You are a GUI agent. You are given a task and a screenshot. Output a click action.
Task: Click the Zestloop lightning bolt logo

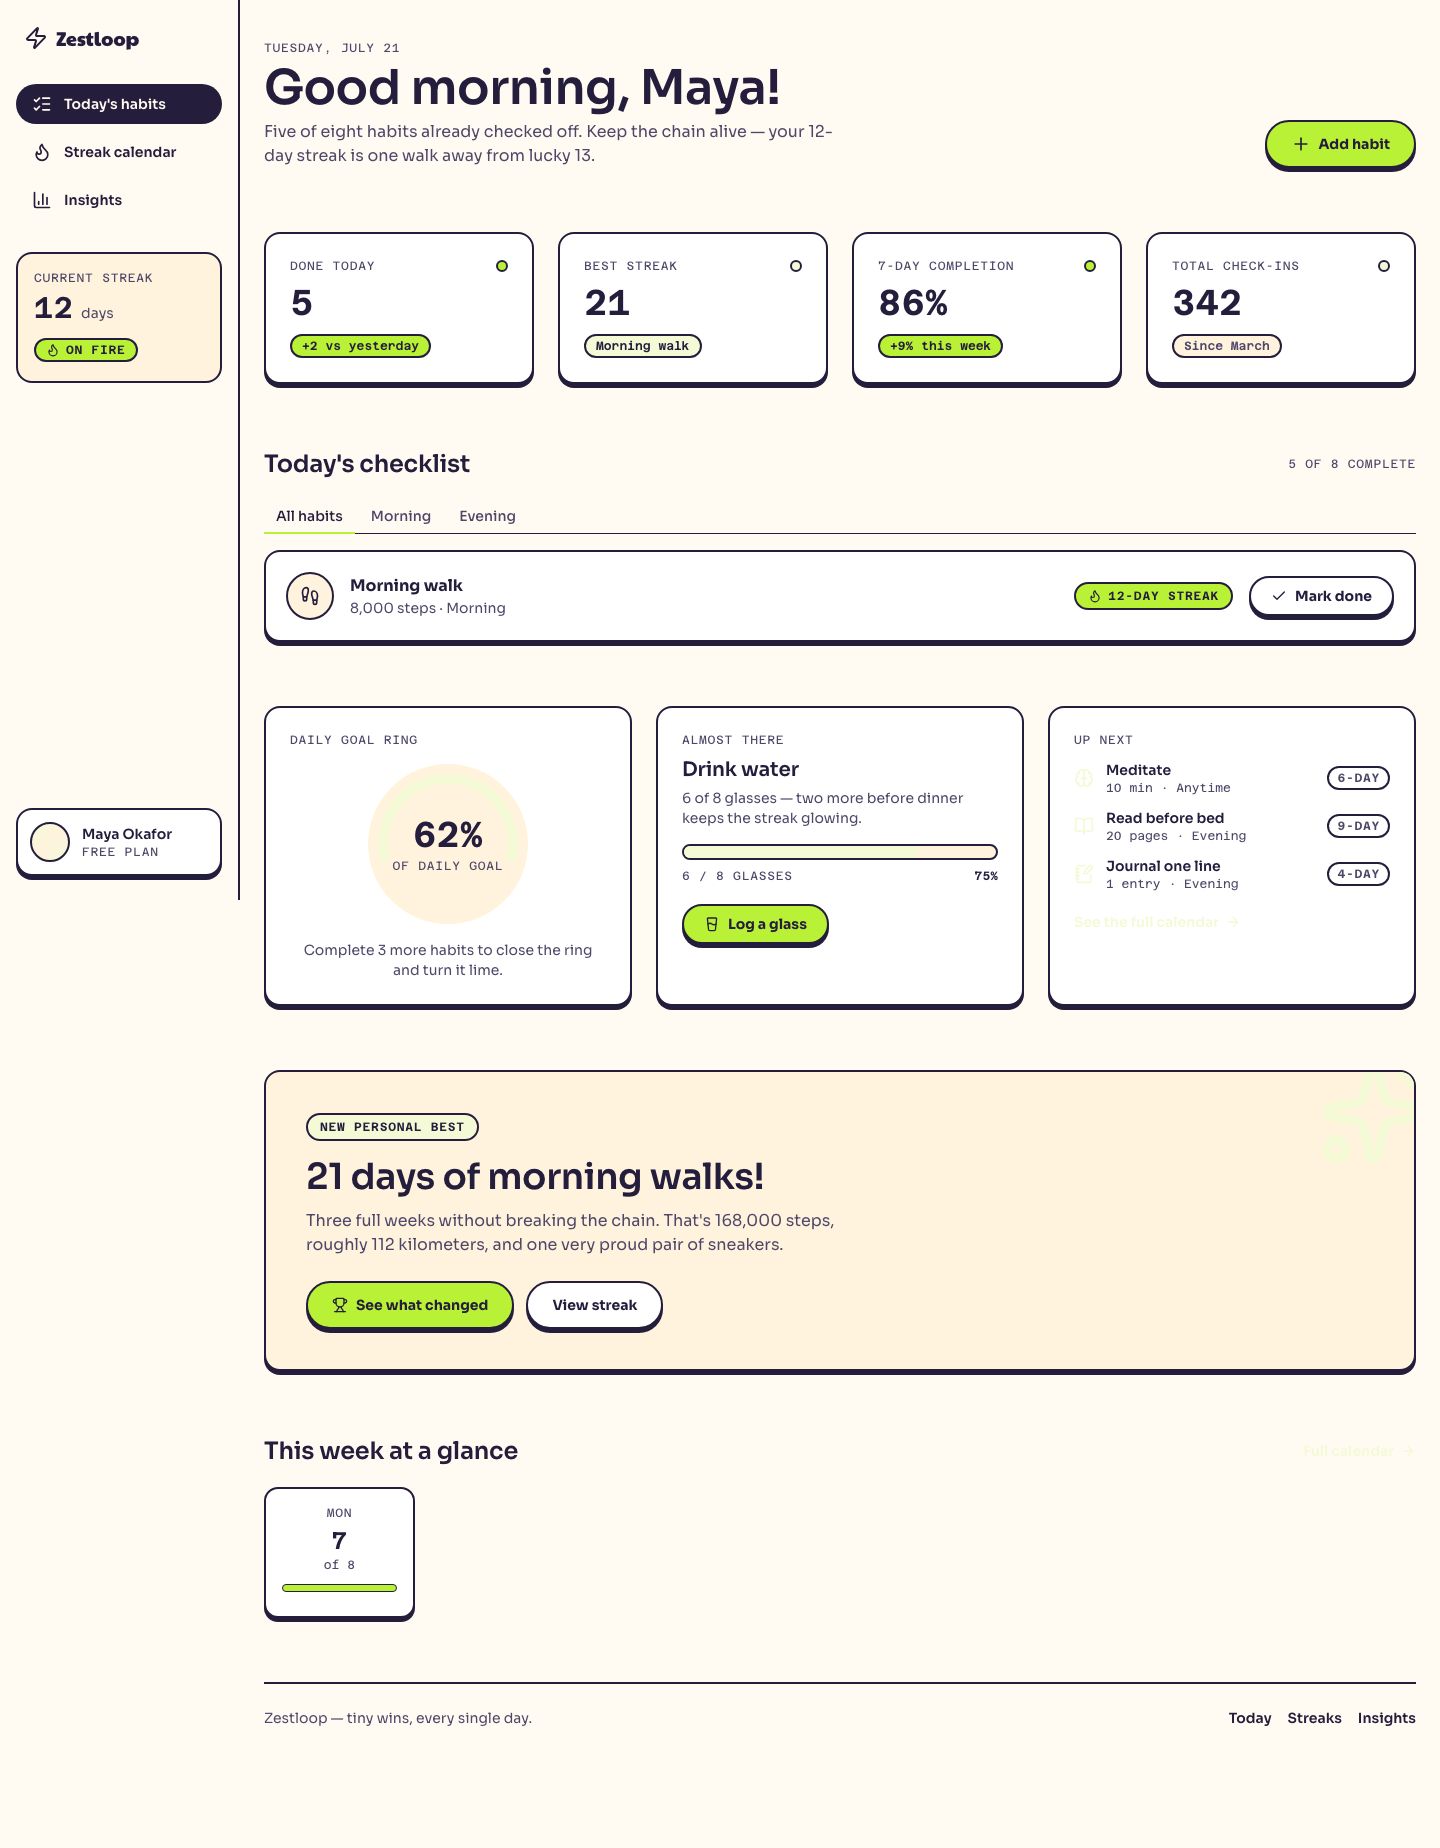coord(36,39)
